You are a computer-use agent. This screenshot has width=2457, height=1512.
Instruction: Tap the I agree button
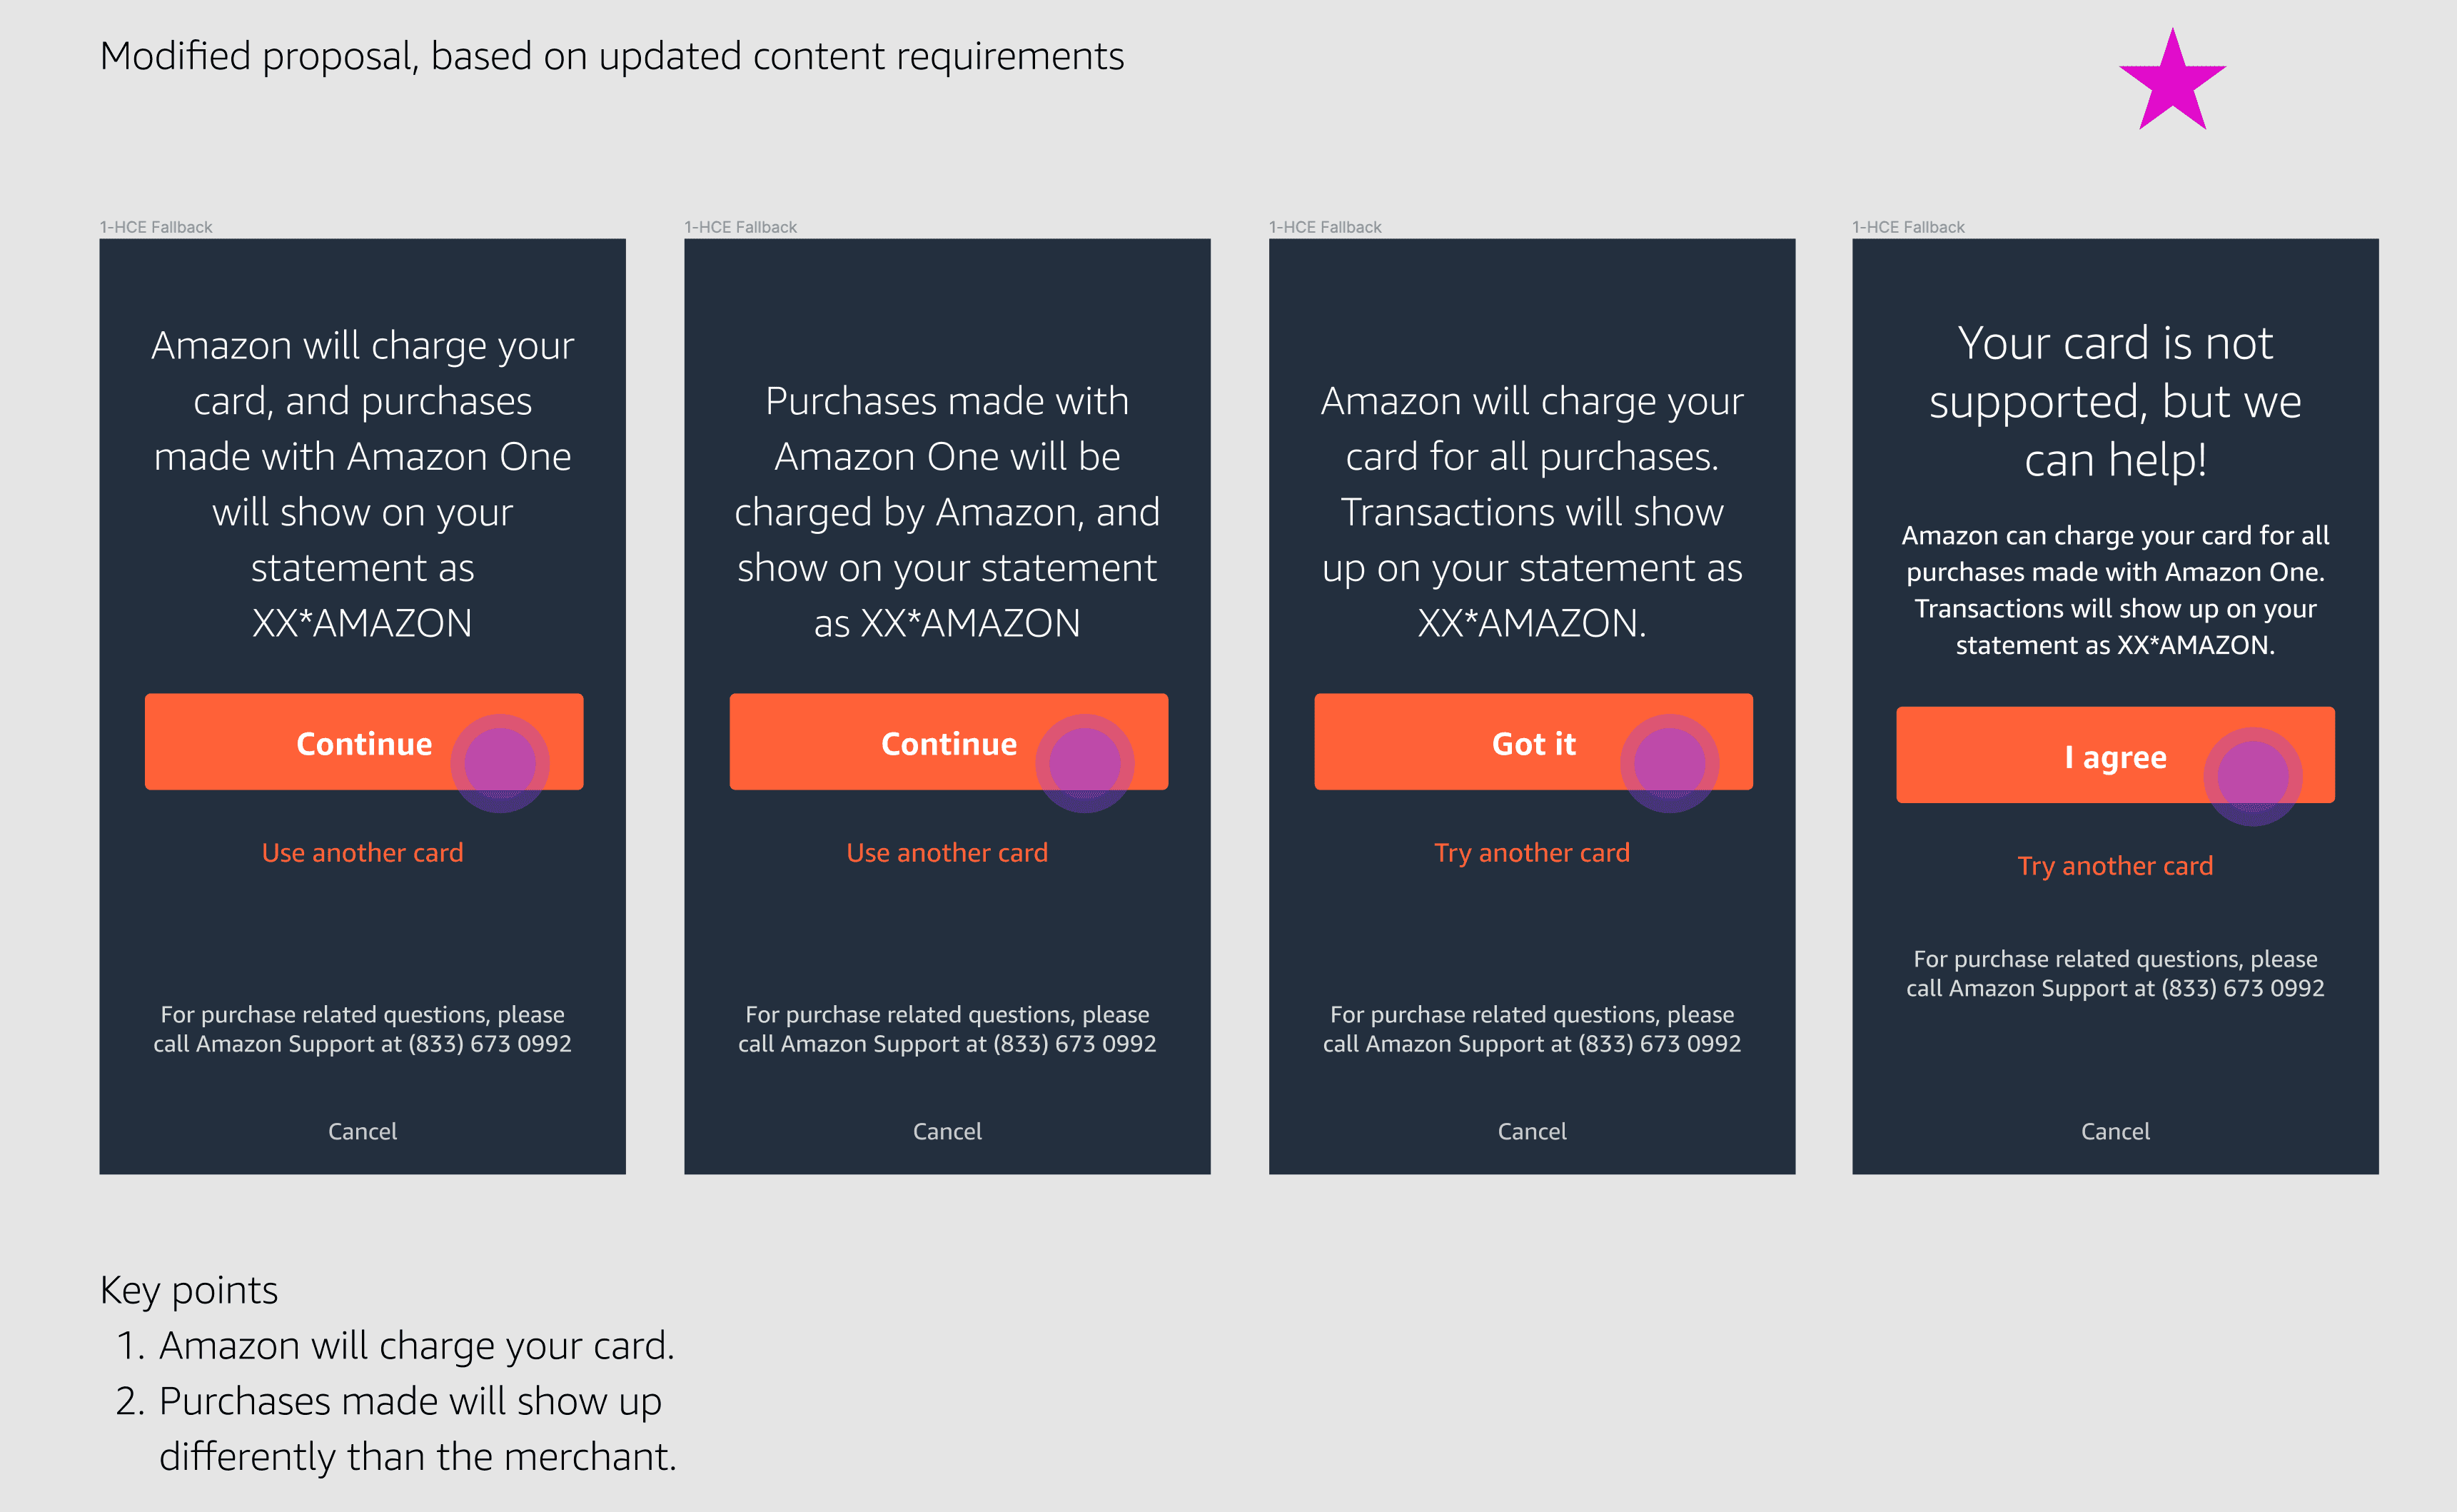click(2114, 757)
